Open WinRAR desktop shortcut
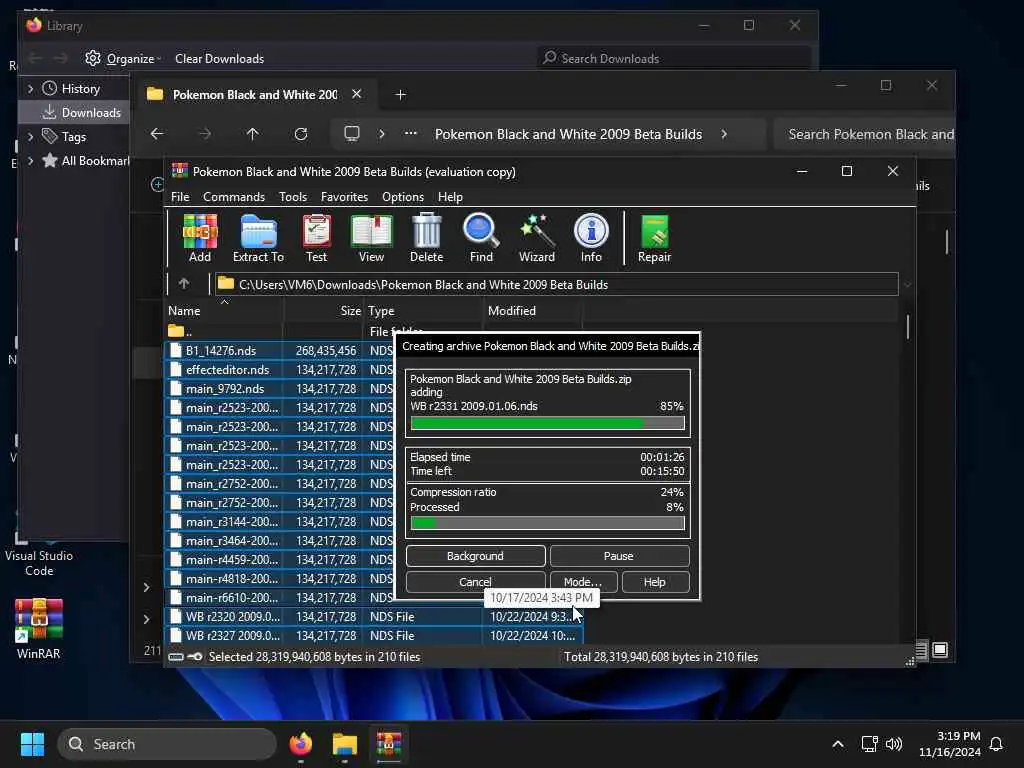Image resolution: width=1024 pixels, height=768 pixels. click(39, 628)
